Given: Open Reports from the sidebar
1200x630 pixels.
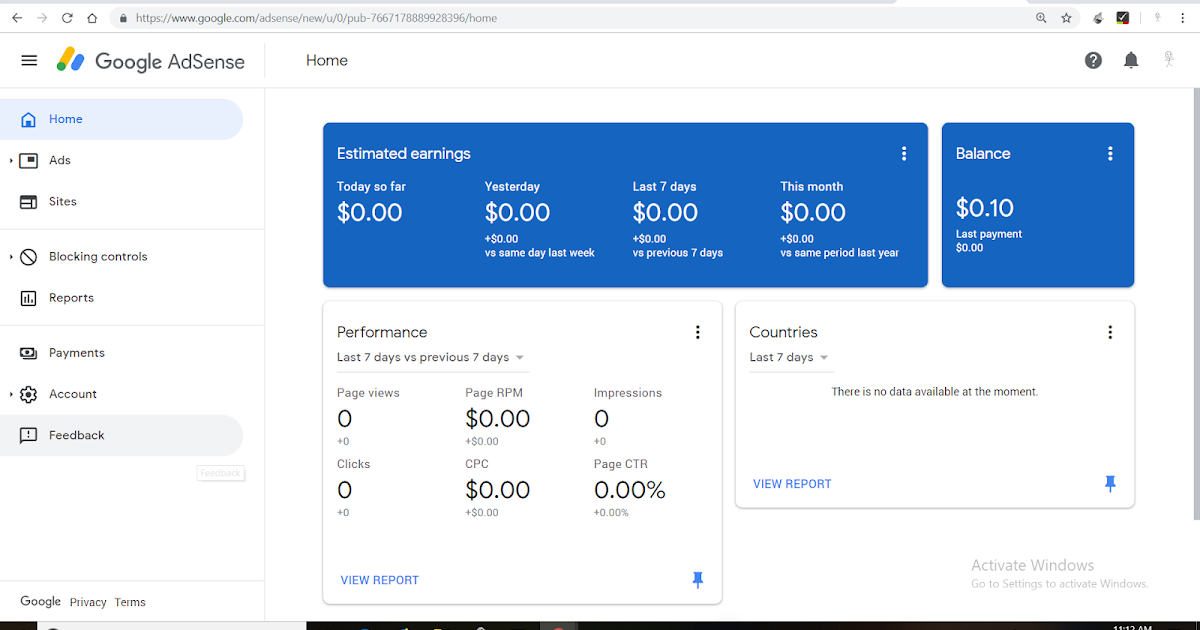Looking at the screenshot, I should pos(72,297).
